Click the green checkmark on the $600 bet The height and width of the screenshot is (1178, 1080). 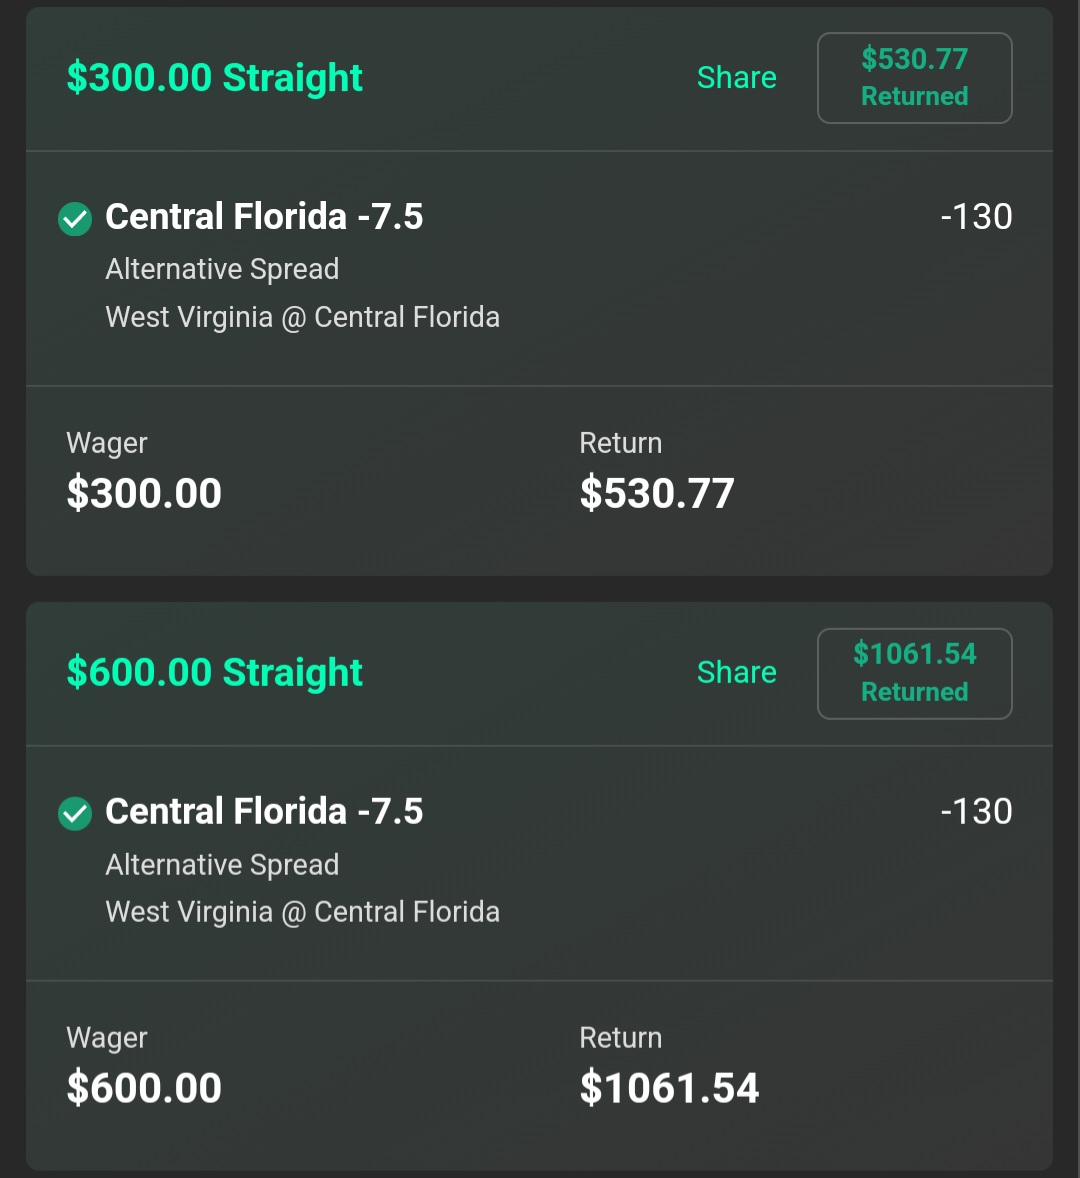pyautogui.click(x=75, y=813)
